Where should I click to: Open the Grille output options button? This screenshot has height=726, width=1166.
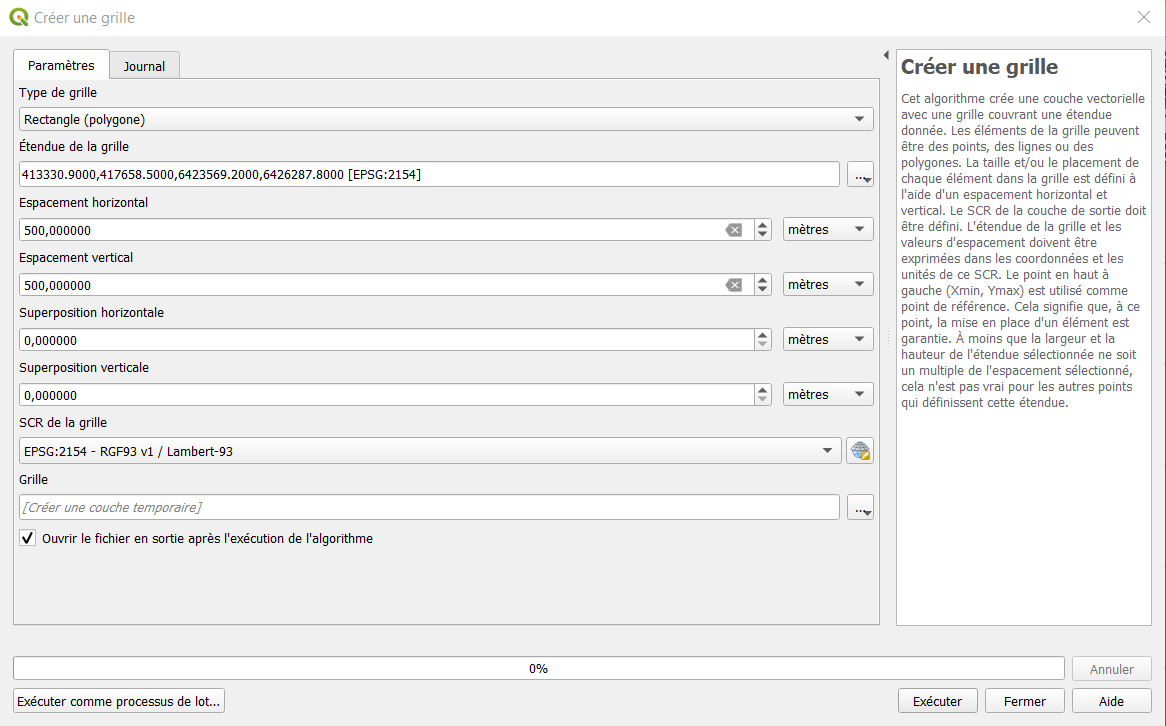pos(860,507)
